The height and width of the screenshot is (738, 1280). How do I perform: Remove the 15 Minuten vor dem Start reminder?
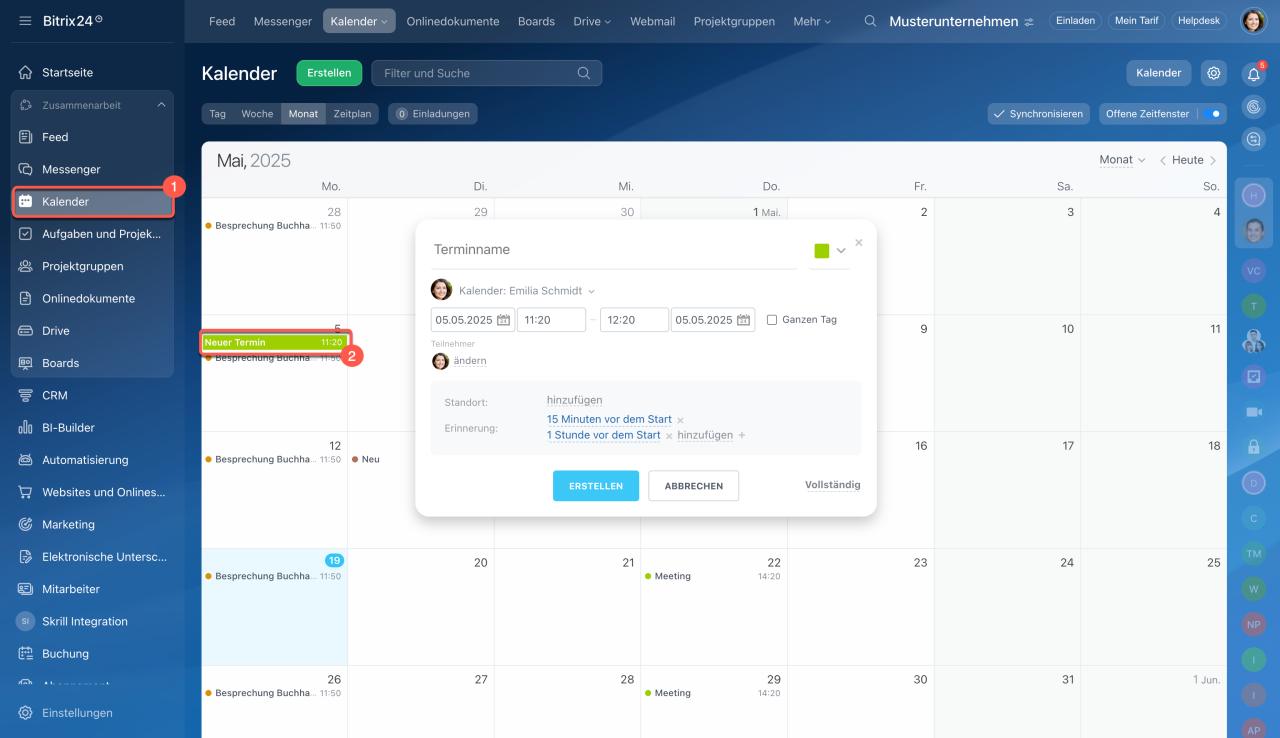pos(681,420)
